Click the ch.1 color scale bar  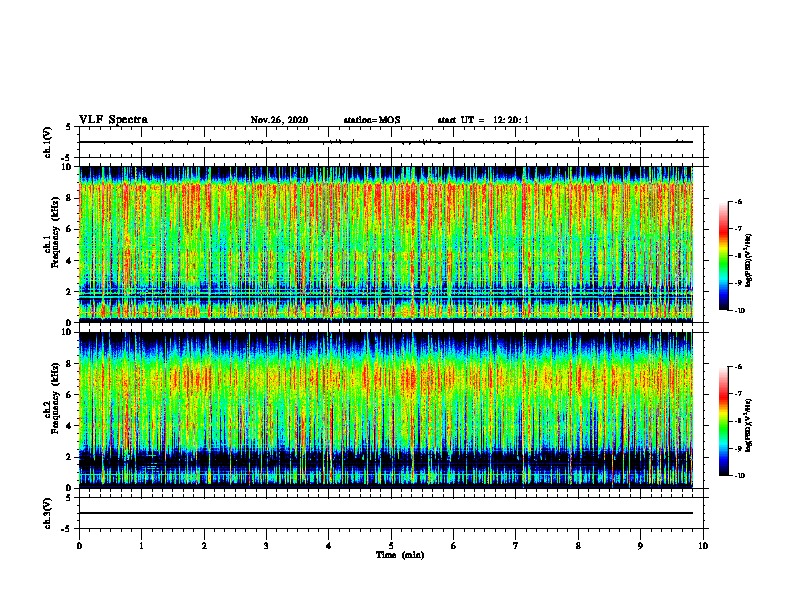[x=723, y=256]
